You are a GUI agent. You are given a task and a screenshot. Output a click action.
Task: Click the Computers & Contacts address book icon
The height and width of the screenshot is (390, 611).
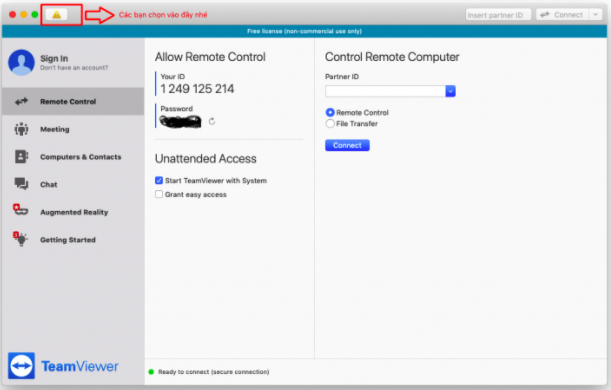(x=21, y=157)
